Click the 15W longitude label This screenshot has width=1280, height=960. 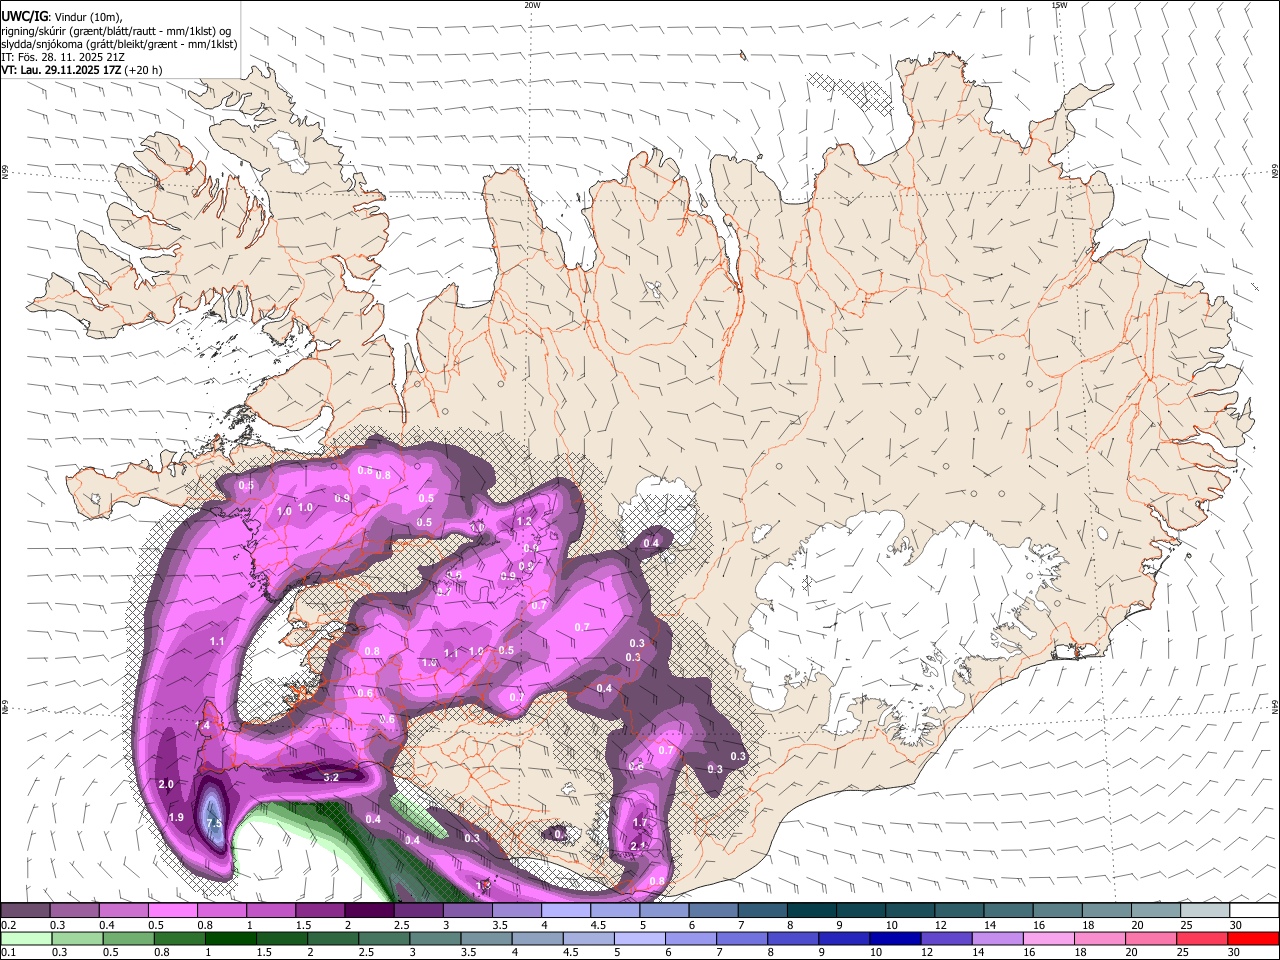(x=1059, y=5)
